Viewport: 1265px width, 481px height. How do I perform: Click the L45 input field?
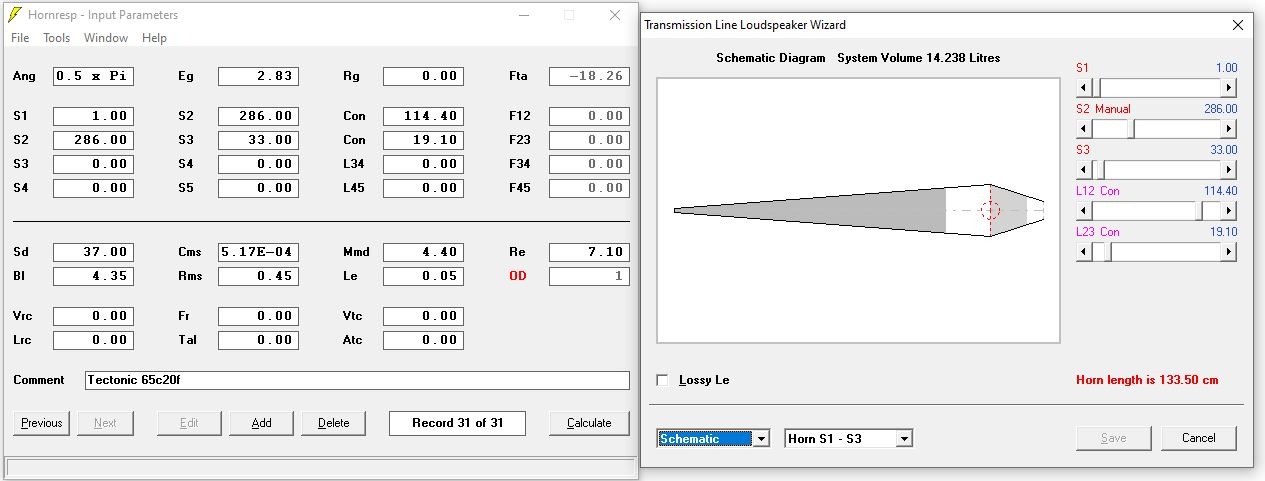pyautogui.click(x=423, y=188)
